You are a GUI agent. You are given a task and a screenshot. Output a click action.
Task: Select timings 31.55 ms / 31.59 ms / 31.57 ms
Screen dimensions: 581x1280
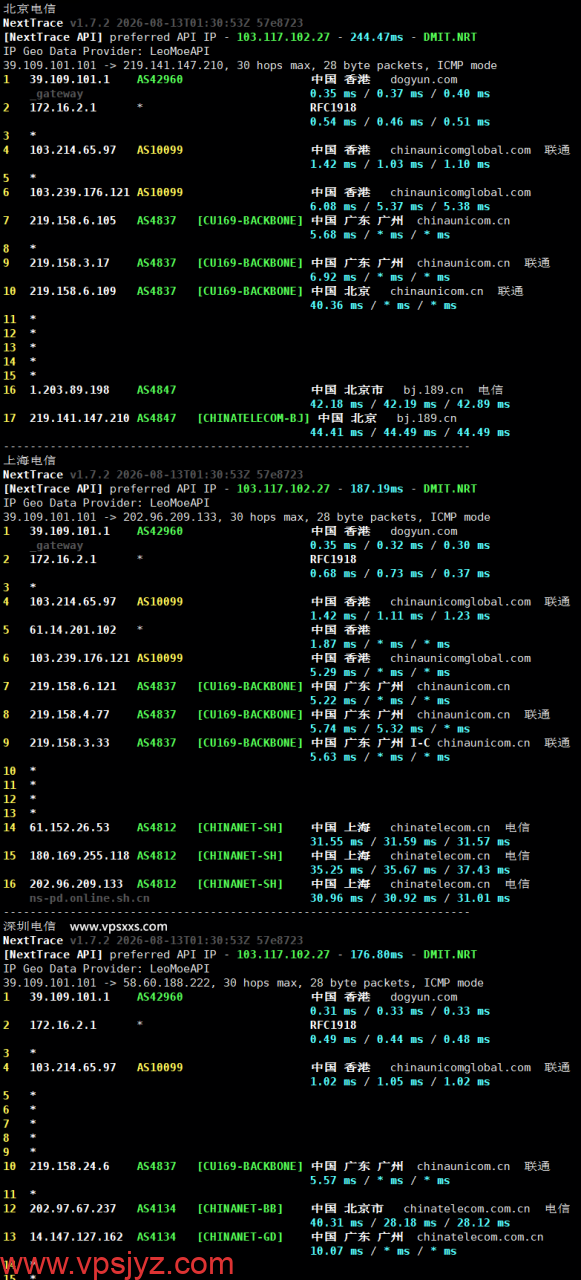click(x=410, y=841)
